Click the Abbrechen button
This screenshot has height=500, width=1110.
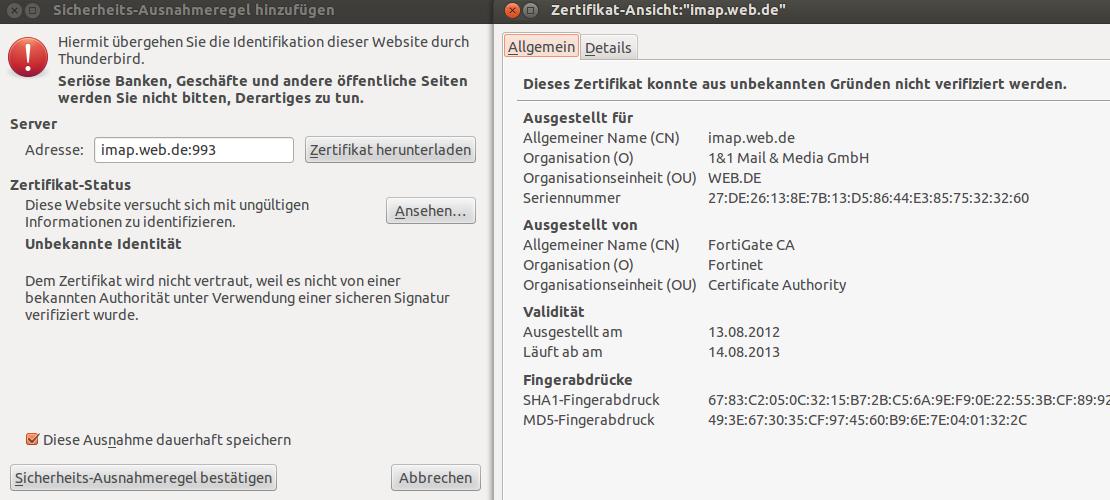tap(435, 477)
